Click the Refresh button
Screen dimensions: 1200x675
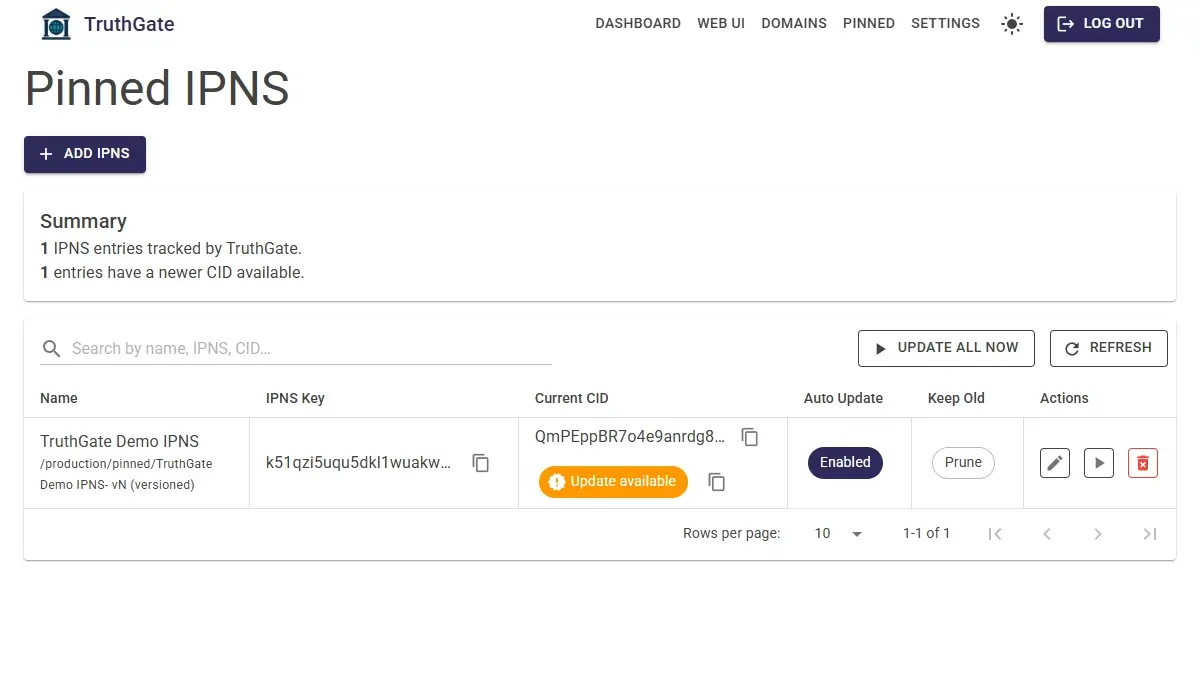[x=1109, y=348]
